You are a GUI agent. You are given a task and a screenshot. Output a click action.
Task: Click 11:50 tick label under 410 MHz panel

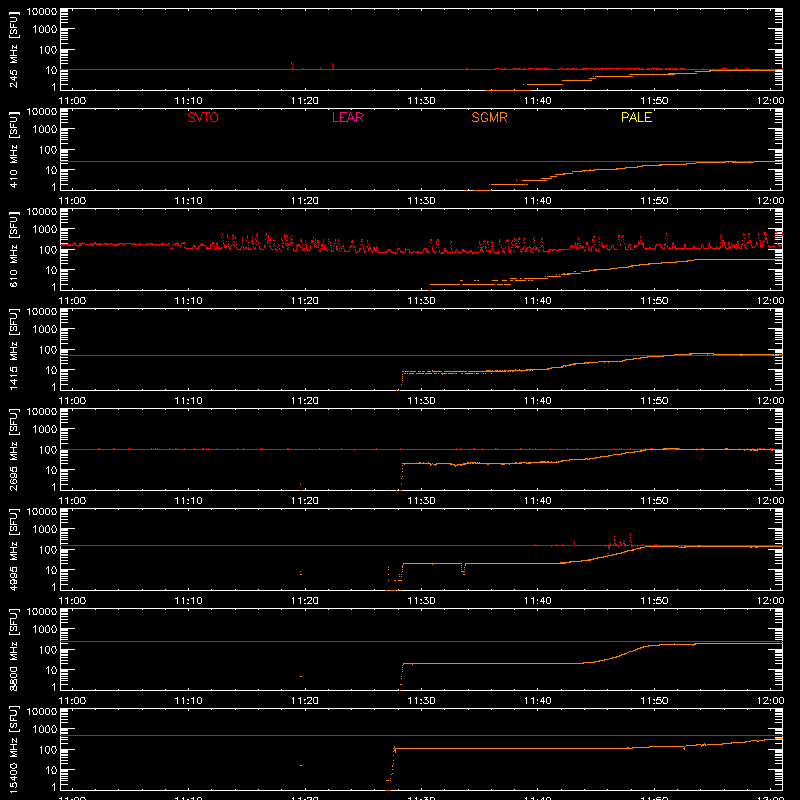654,201
